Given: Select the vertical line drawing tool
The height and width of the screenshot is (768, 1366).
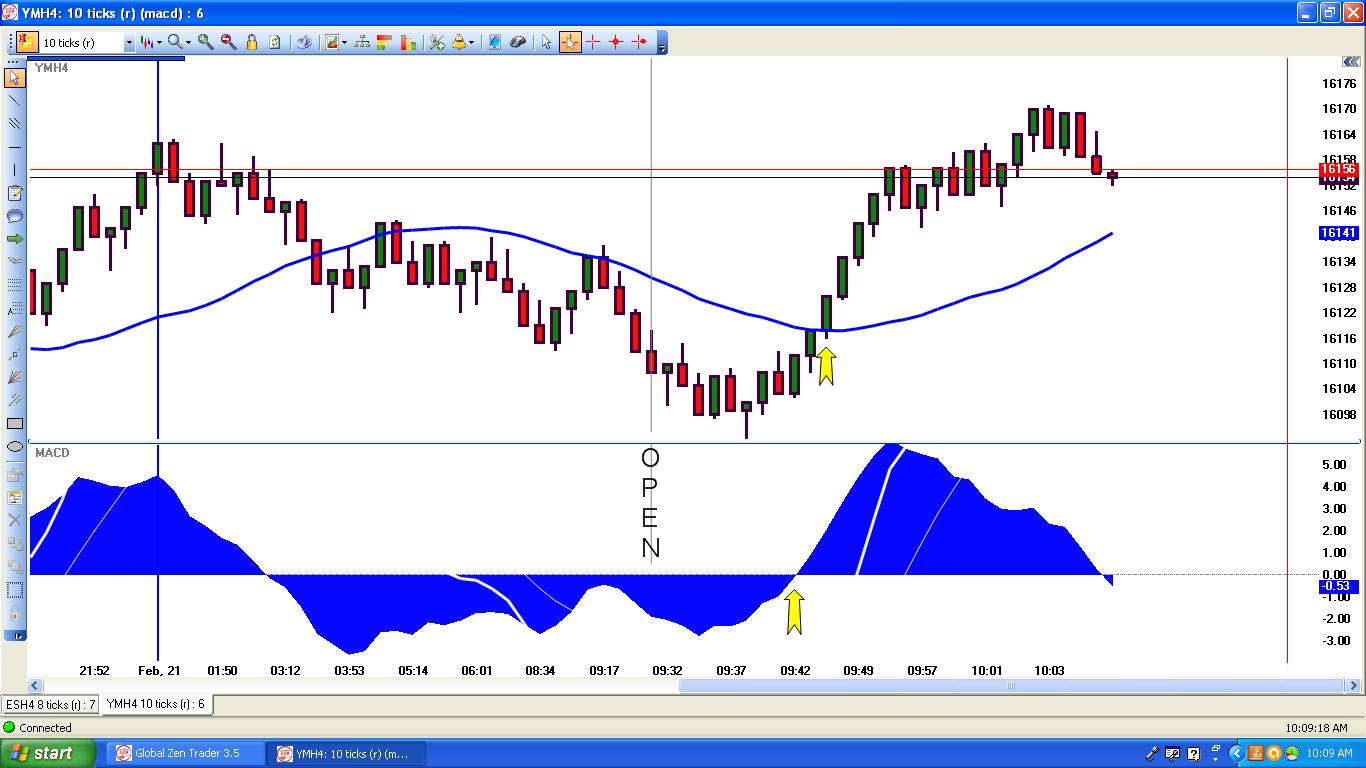Looking at the screenshot, I should click(x=14, y=170).
